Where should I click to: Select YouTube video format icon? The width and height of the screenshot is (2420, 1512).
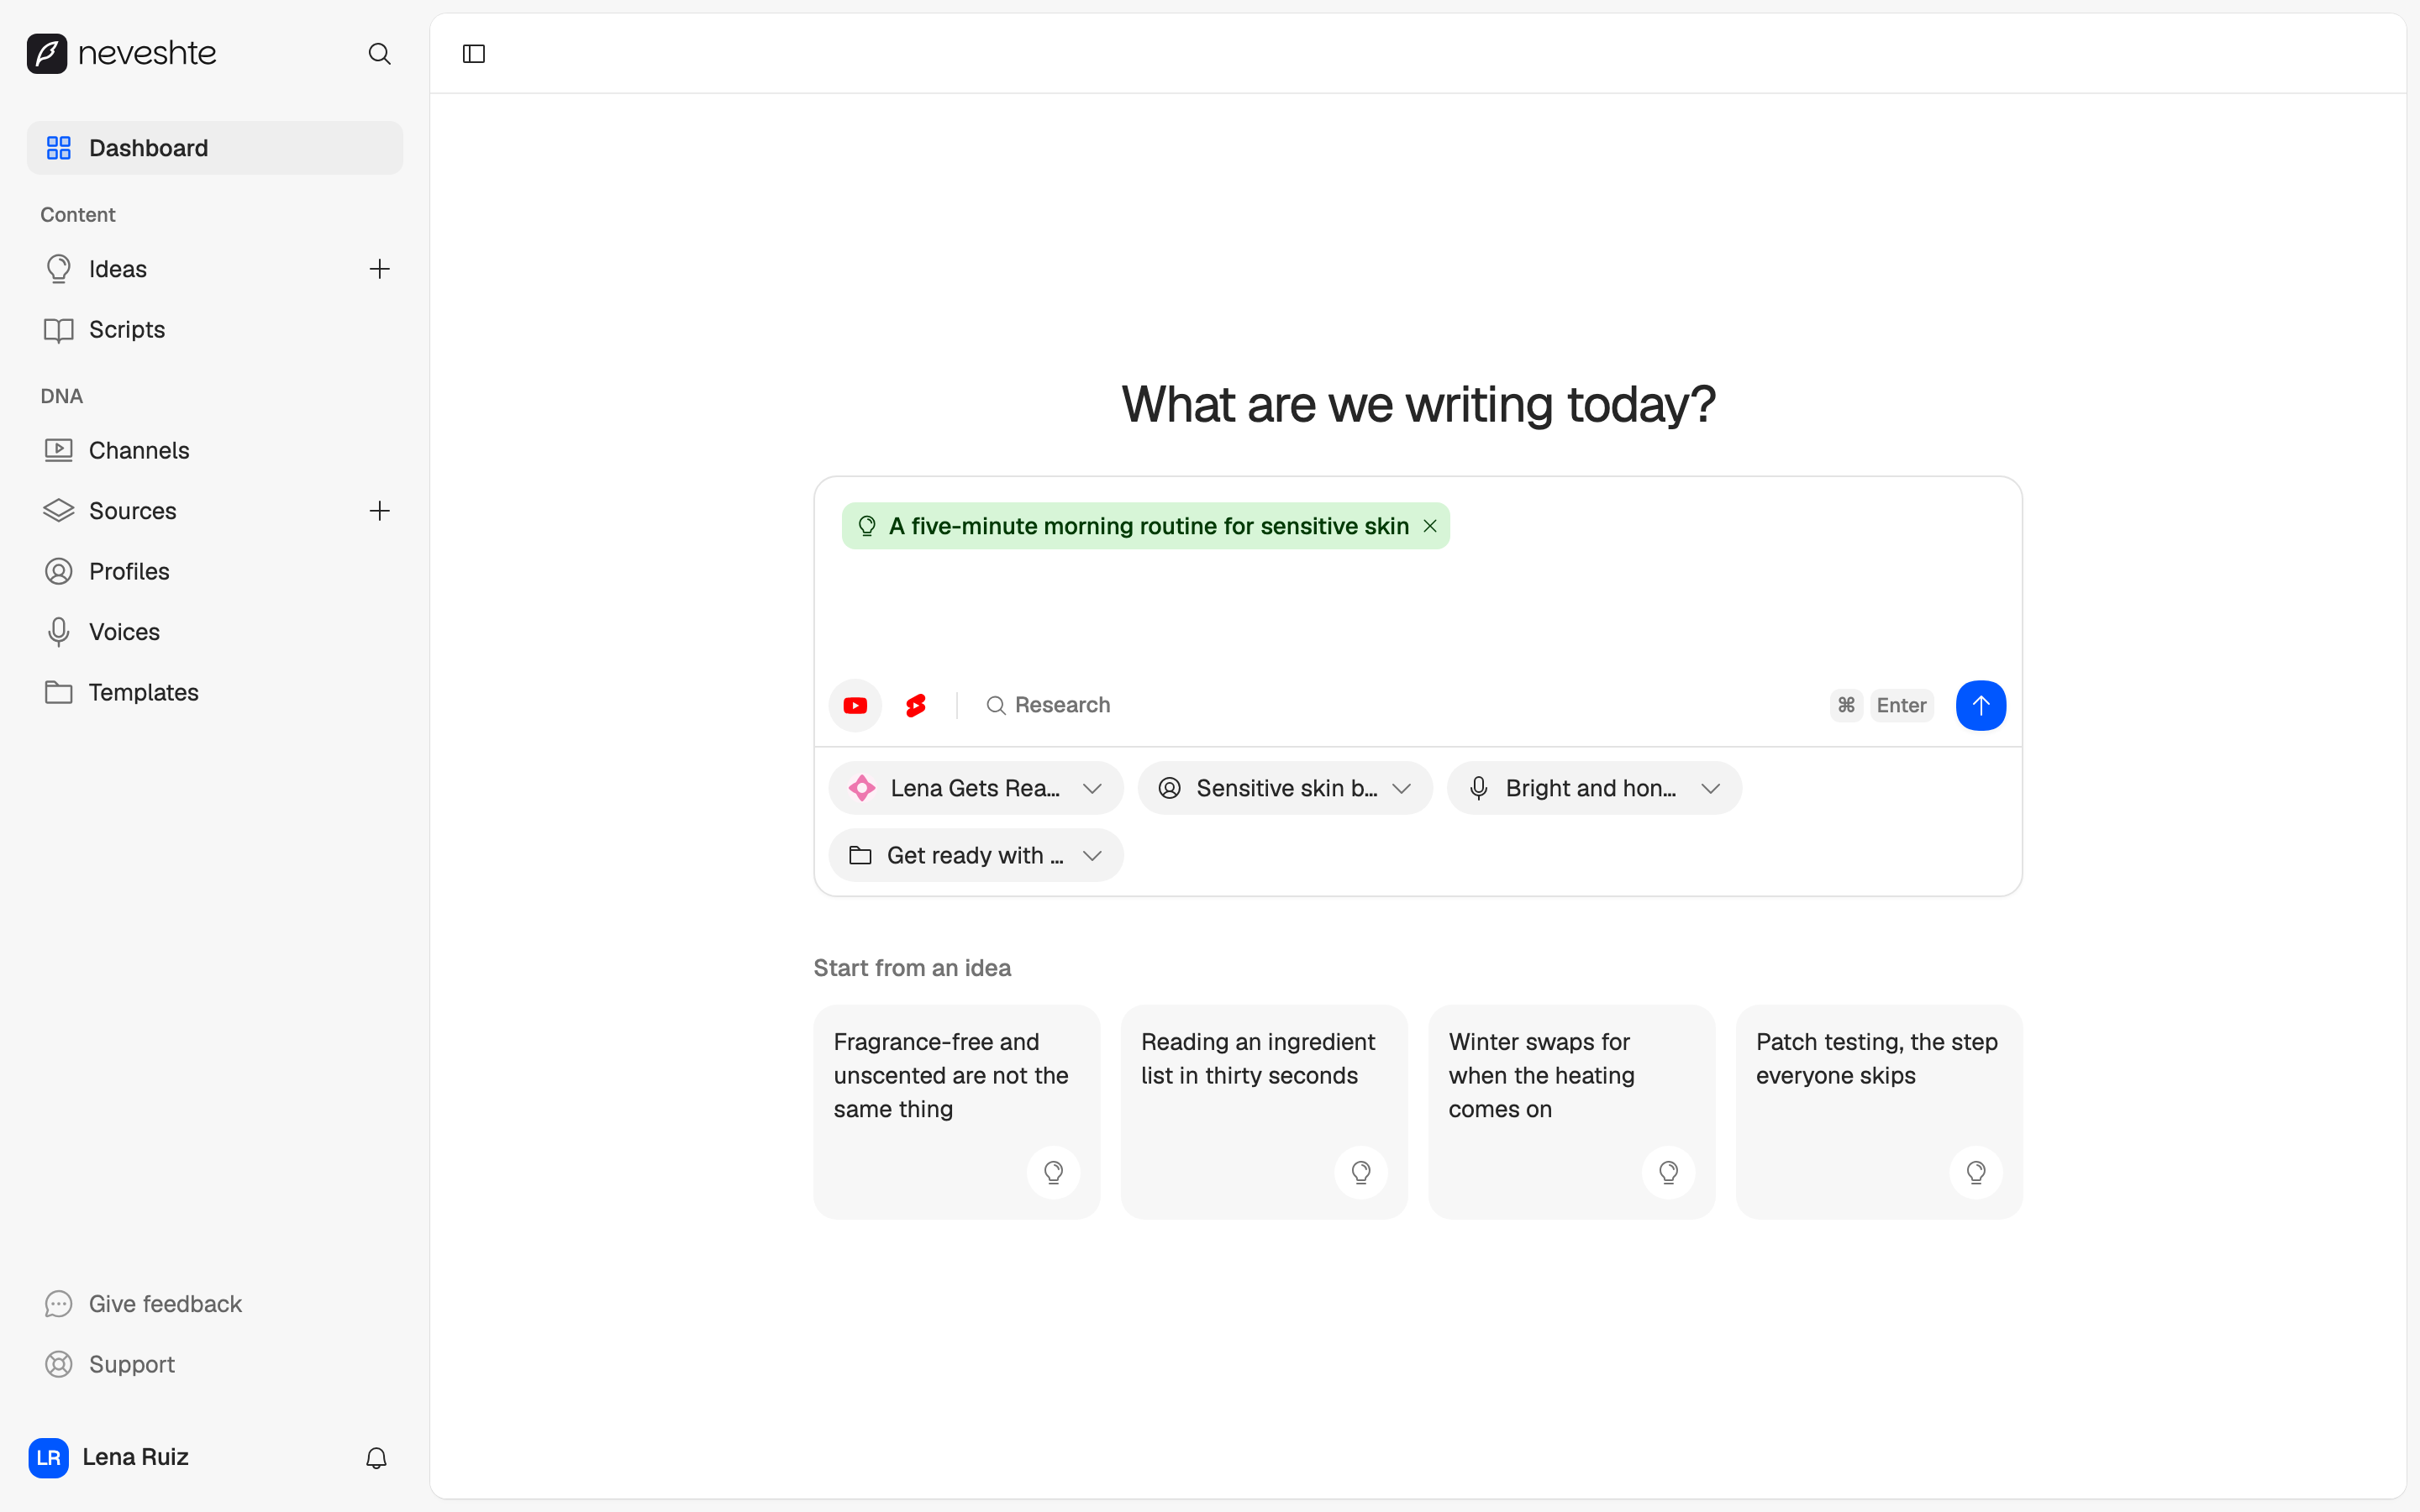855,706
